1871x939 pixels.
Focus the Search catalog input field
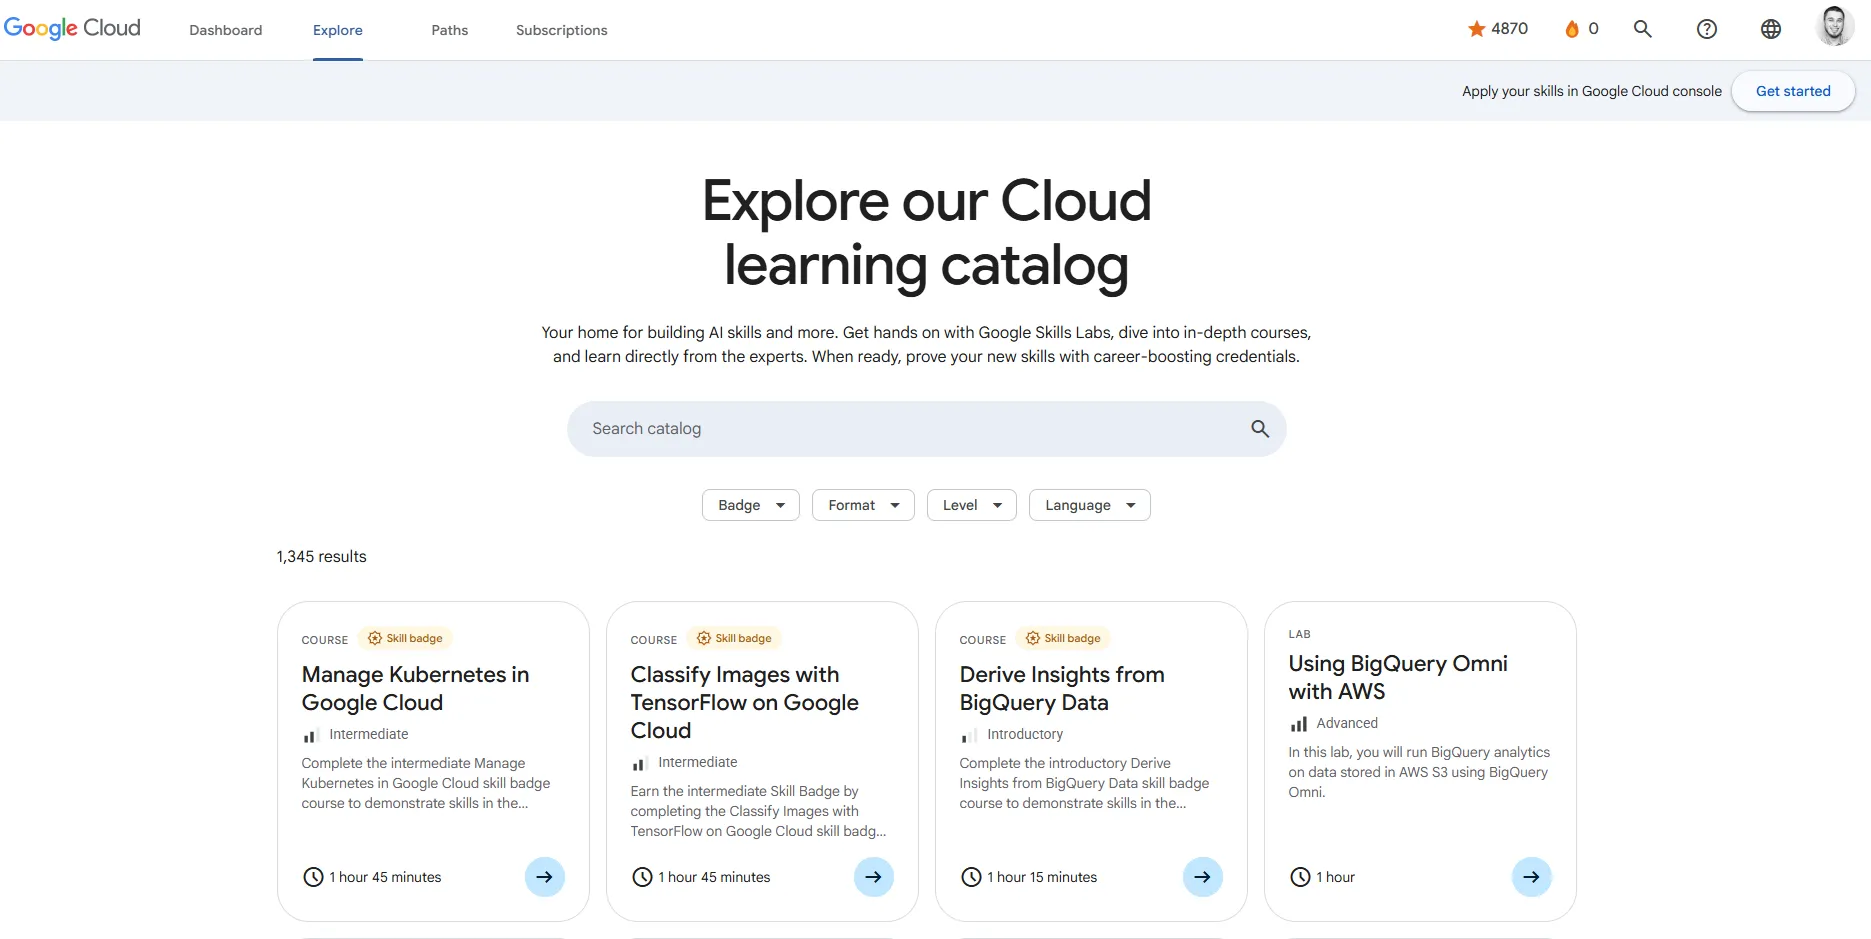(926, 429)
